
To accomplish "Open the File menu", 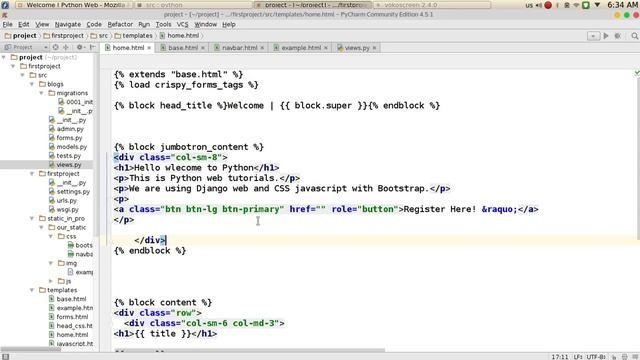I will click(x=7, y=24).
